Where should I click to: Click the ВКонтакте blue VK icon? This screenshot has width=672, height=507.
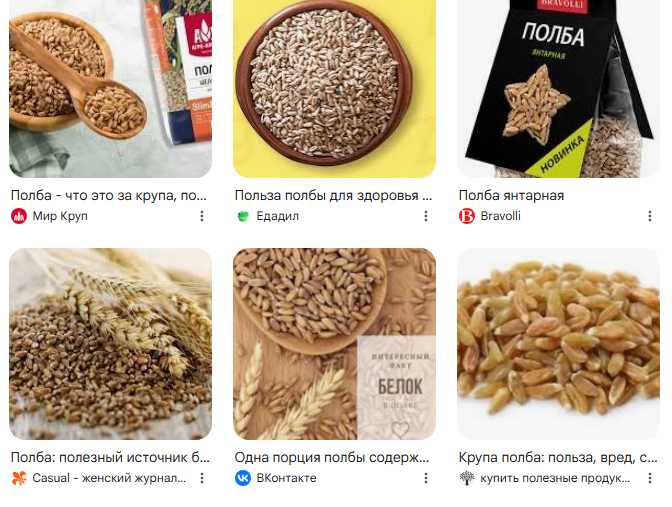pyautogui.click(x=243, y=478)
